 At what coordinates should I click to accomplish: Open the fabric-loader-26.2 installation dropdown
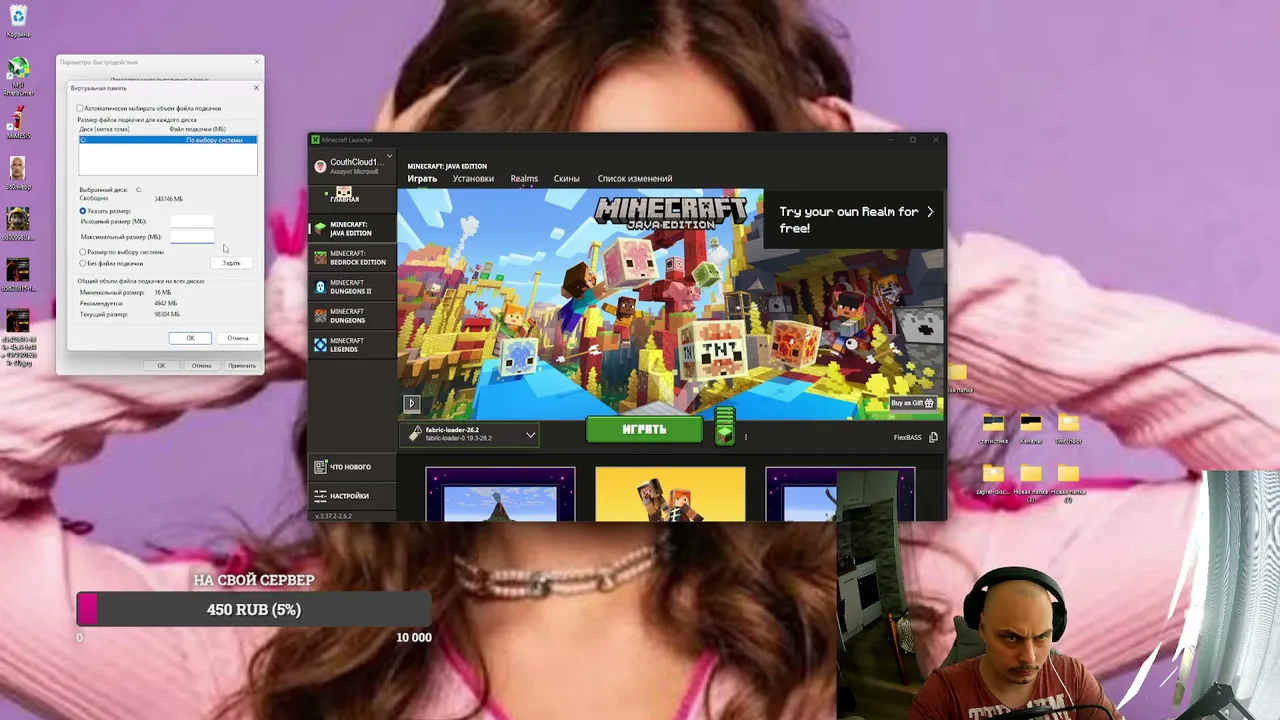coord(471,434)
